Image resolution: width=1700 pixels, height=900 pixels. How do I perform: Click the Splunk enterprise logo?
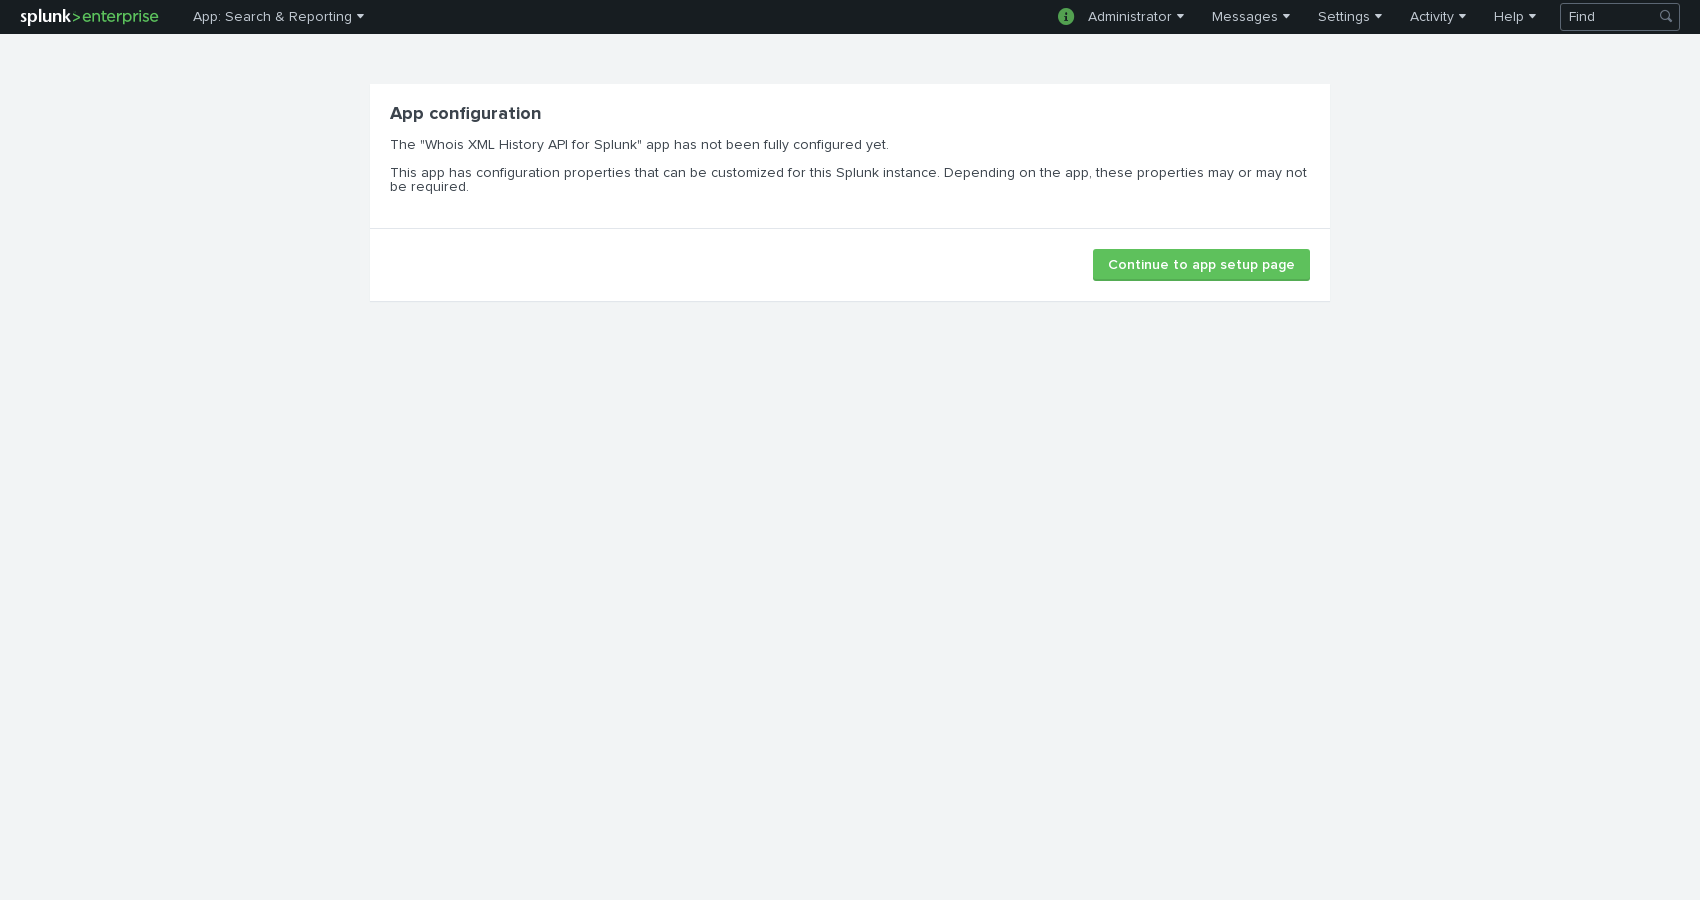pyautogui.click(x=89, y=17)
